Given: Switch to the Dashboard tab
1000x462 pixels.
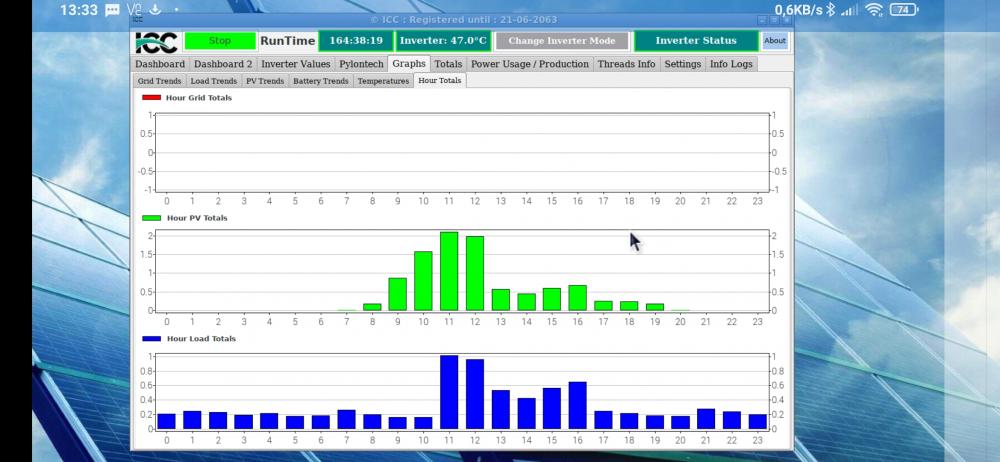Looking at the screenshot, I should (x=160, y=64).
